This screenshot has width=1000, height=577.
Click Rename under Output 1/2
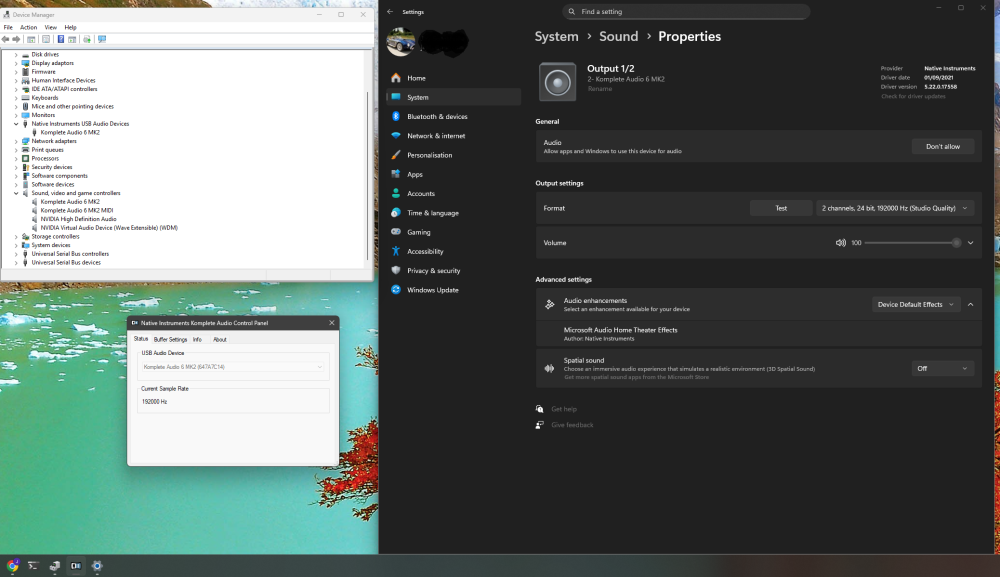click(599, 89)
